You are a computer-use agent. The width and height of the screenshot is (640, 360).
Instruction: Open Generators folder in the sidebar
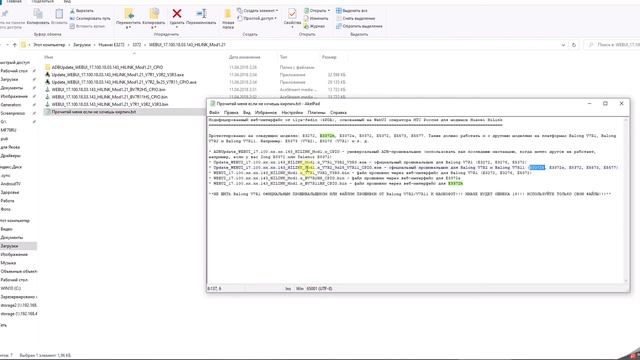point(11,105)
